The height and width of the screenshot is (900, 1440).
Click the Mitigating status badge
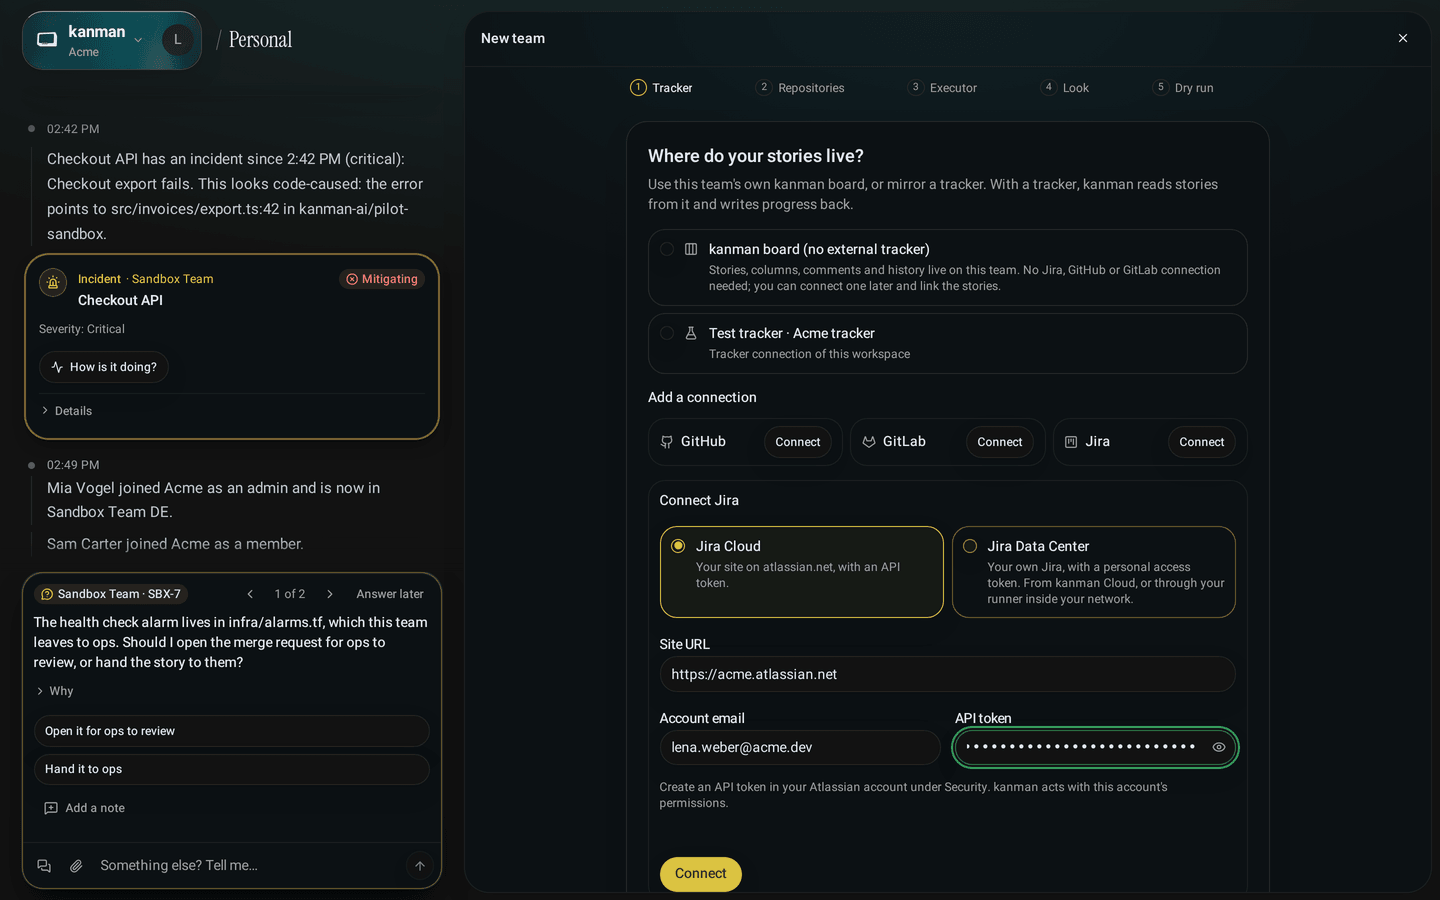pyautogui.click(x=382, y=279)
